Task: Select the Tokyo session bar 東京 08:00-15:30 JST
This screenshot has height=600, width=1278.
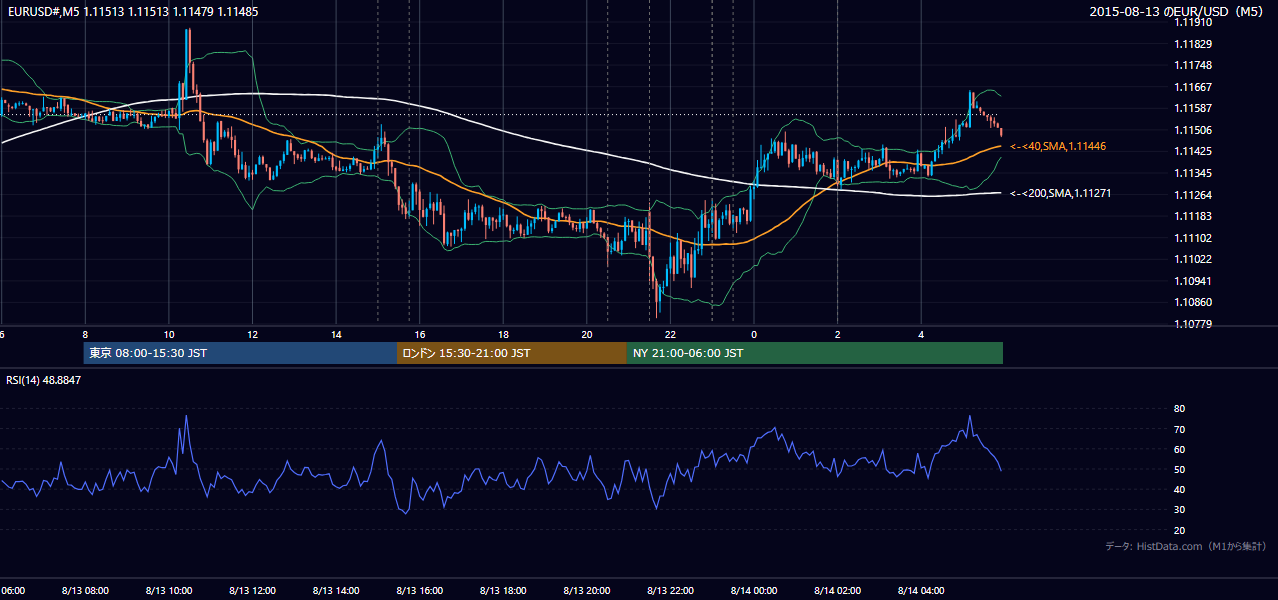Action: click(240, 353)
